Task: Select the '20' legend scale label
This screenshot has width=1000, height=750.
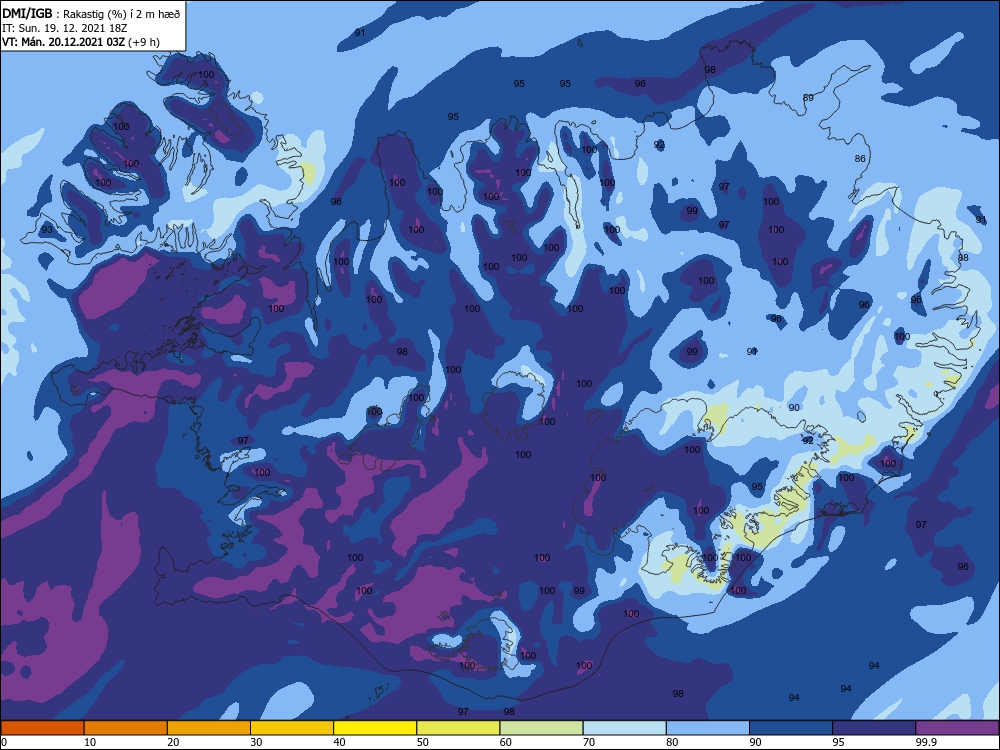Action: click(173, 742)
